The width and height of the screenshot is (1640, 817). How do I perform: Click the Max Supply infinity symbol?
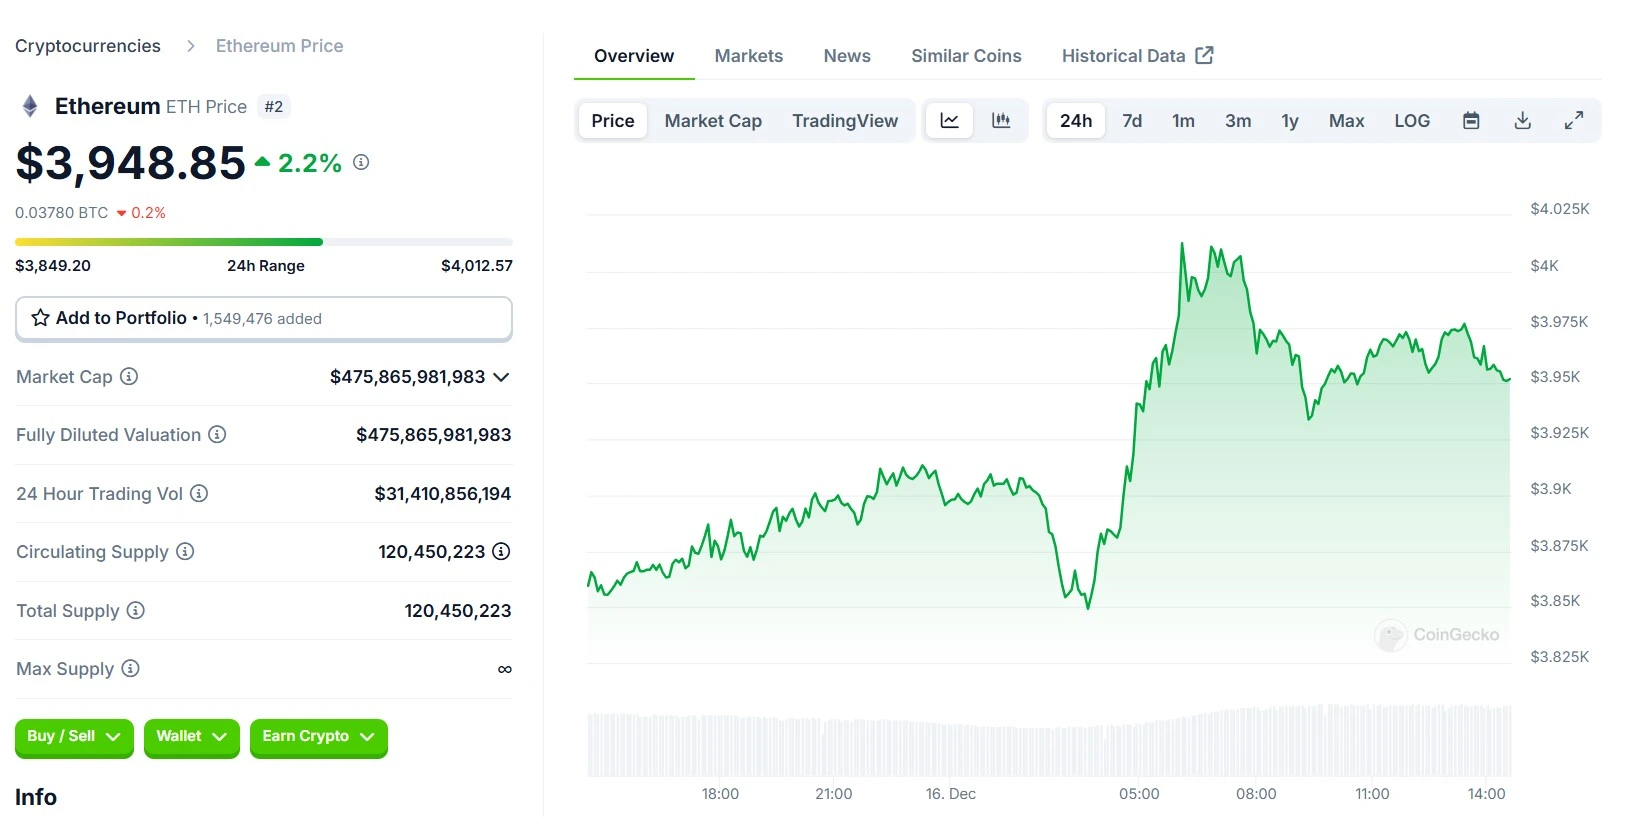pyautogui.click(x=505, y=669)
